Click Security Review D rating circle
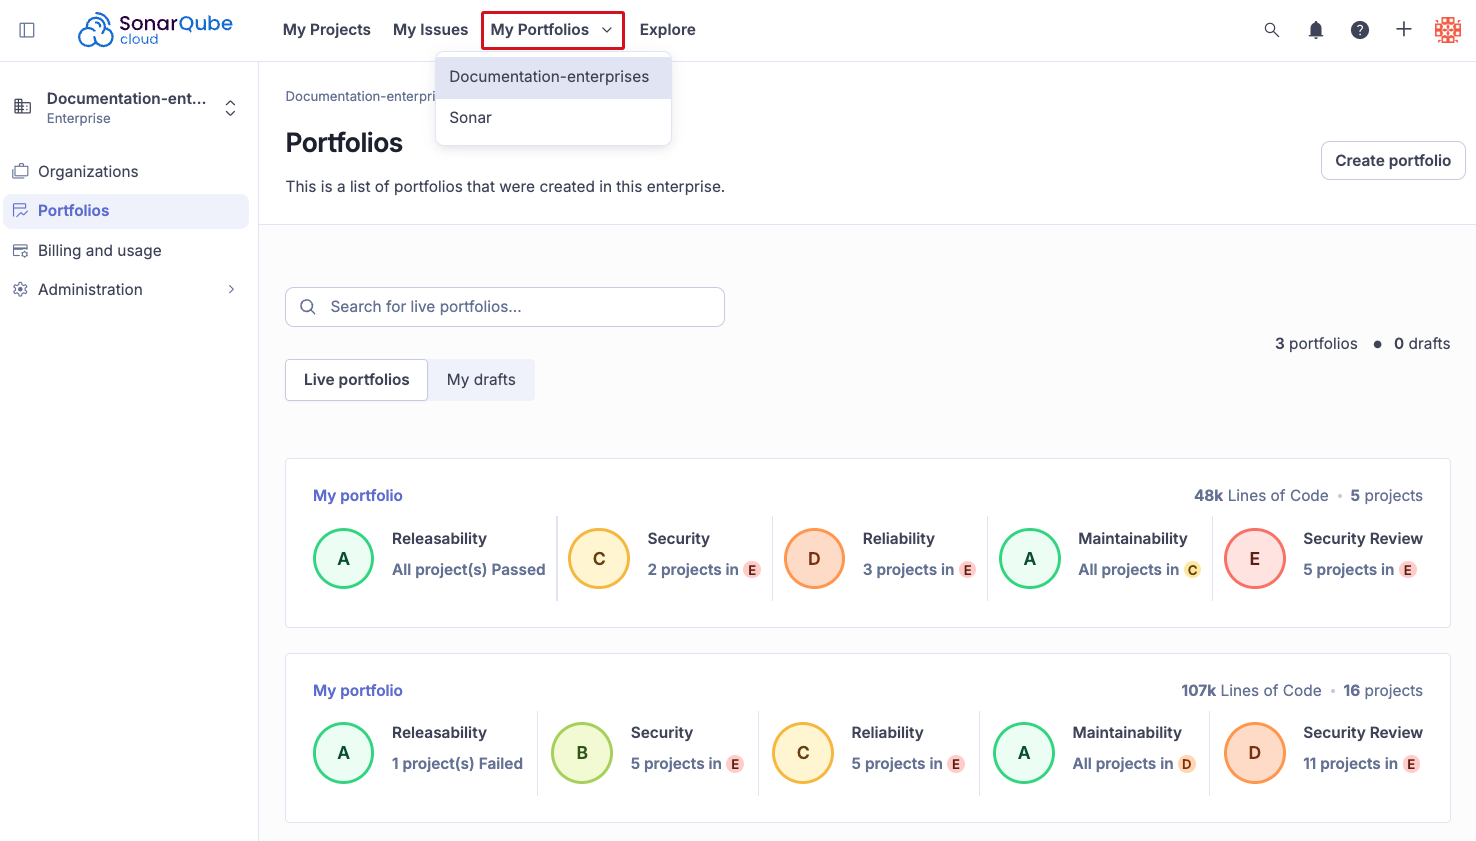Image resolution: width=1476 pixels, height=841 pixels. coord(1255,752)
